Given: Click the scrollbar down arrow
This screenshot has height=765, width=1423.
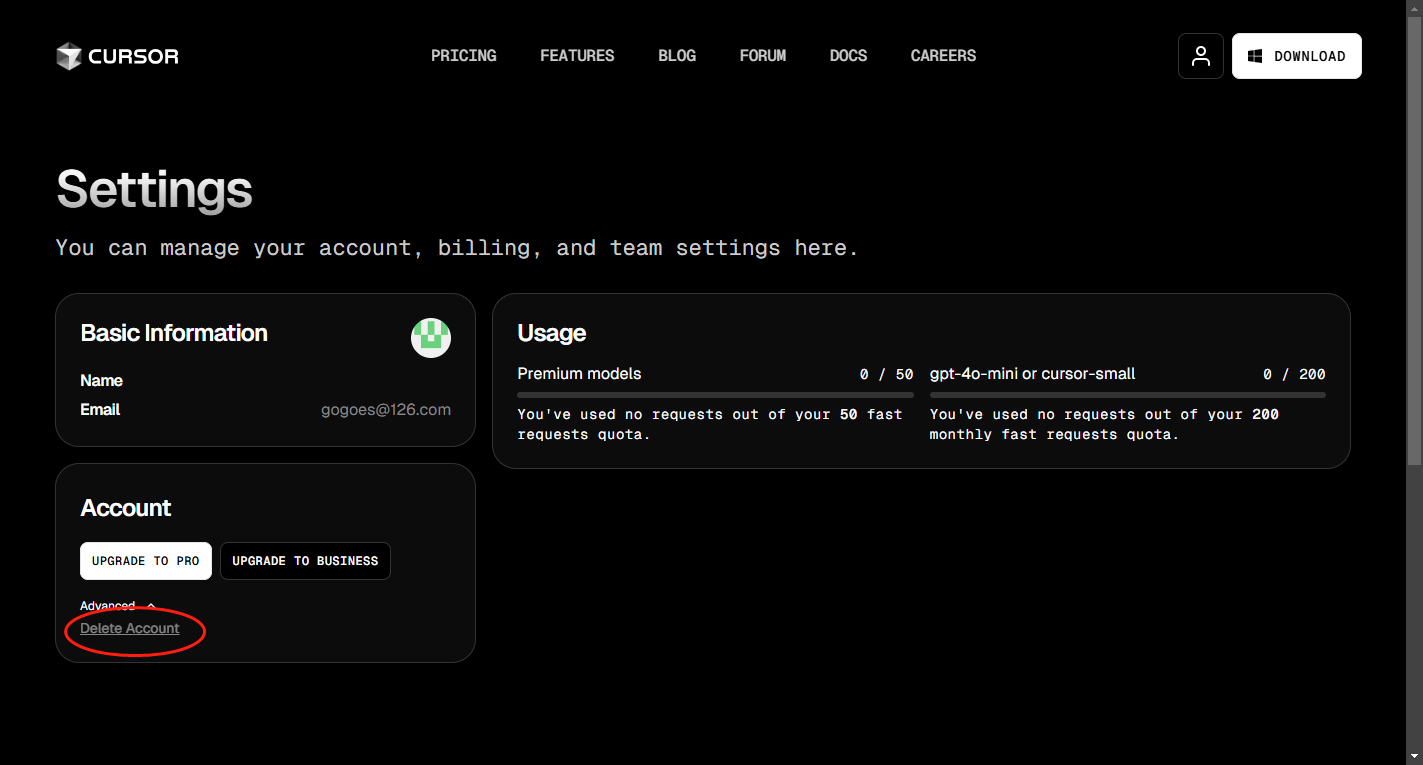Looking at the screenshot, I should pyautogui.click(x=1414, y=756).
